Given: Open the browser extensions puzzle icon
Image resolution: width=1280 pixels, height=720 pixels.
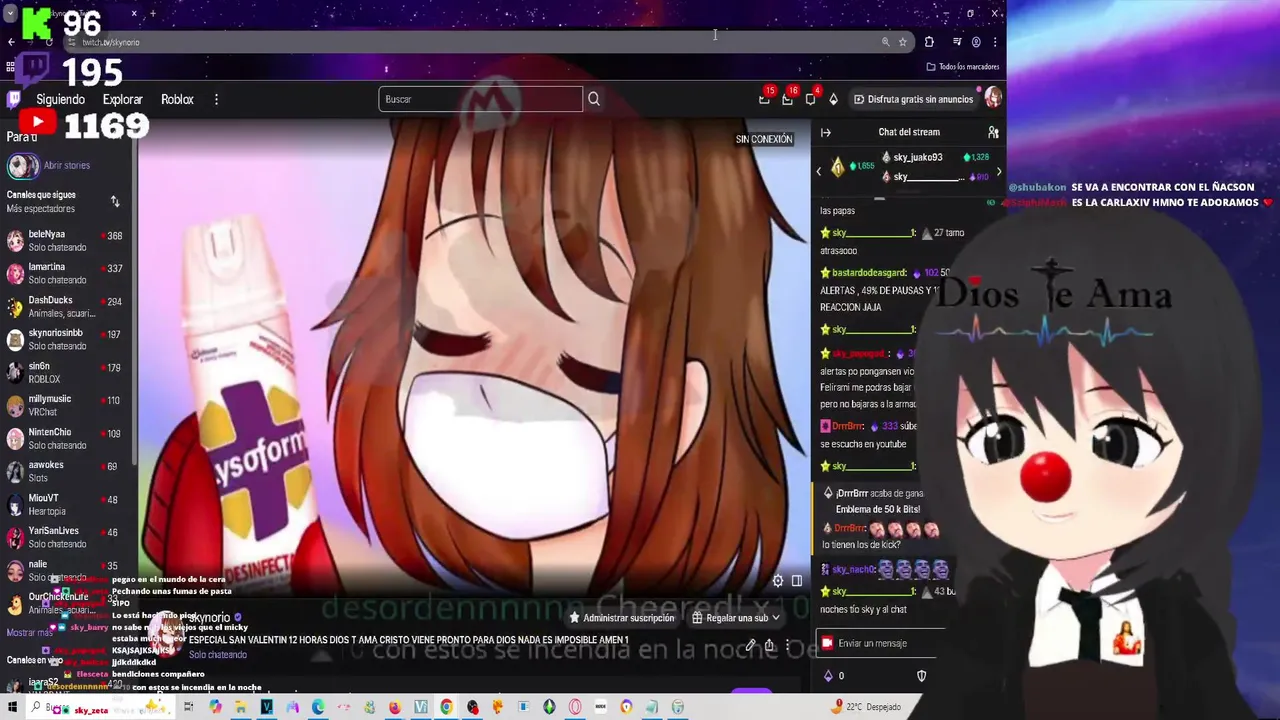Looking at the screenshot, I should click(x=929, y=42).
